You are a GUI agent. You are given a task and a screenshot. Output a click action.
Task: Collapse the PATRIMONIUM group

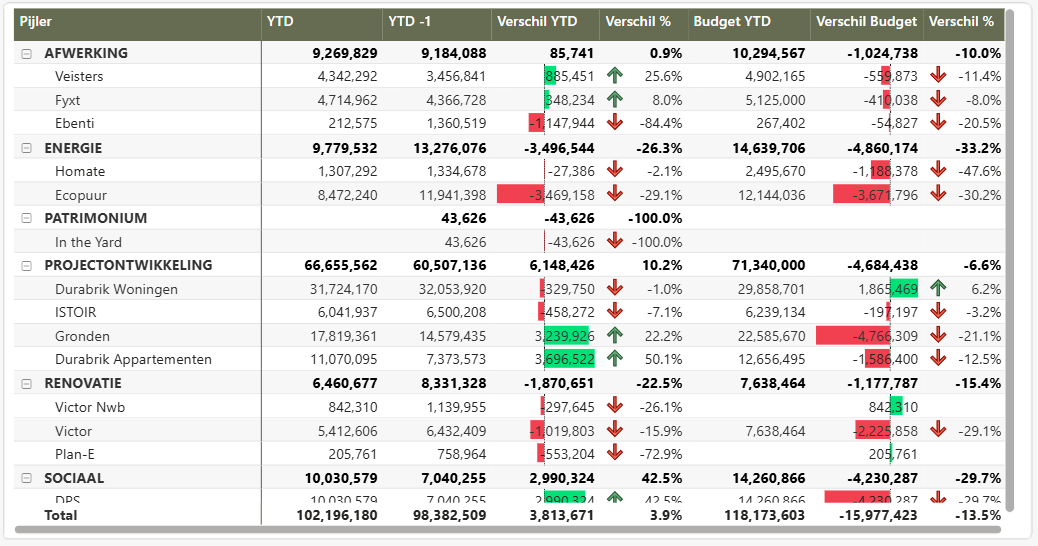click(x=26, y=218)
